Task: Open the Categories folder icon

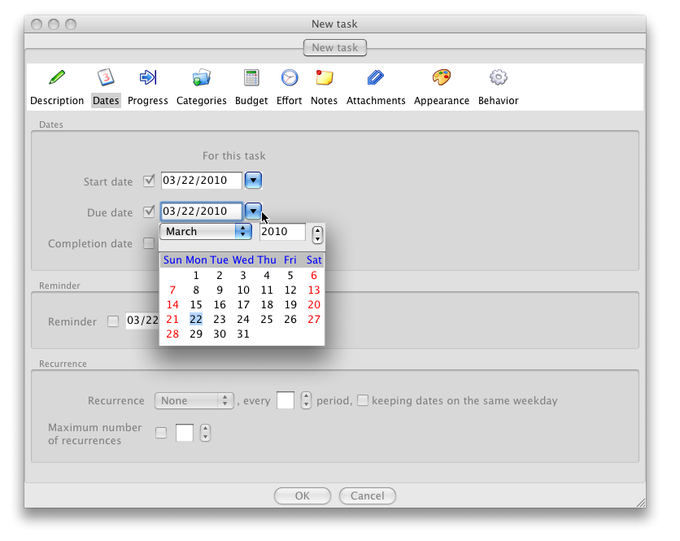Action: coord(201,78)
